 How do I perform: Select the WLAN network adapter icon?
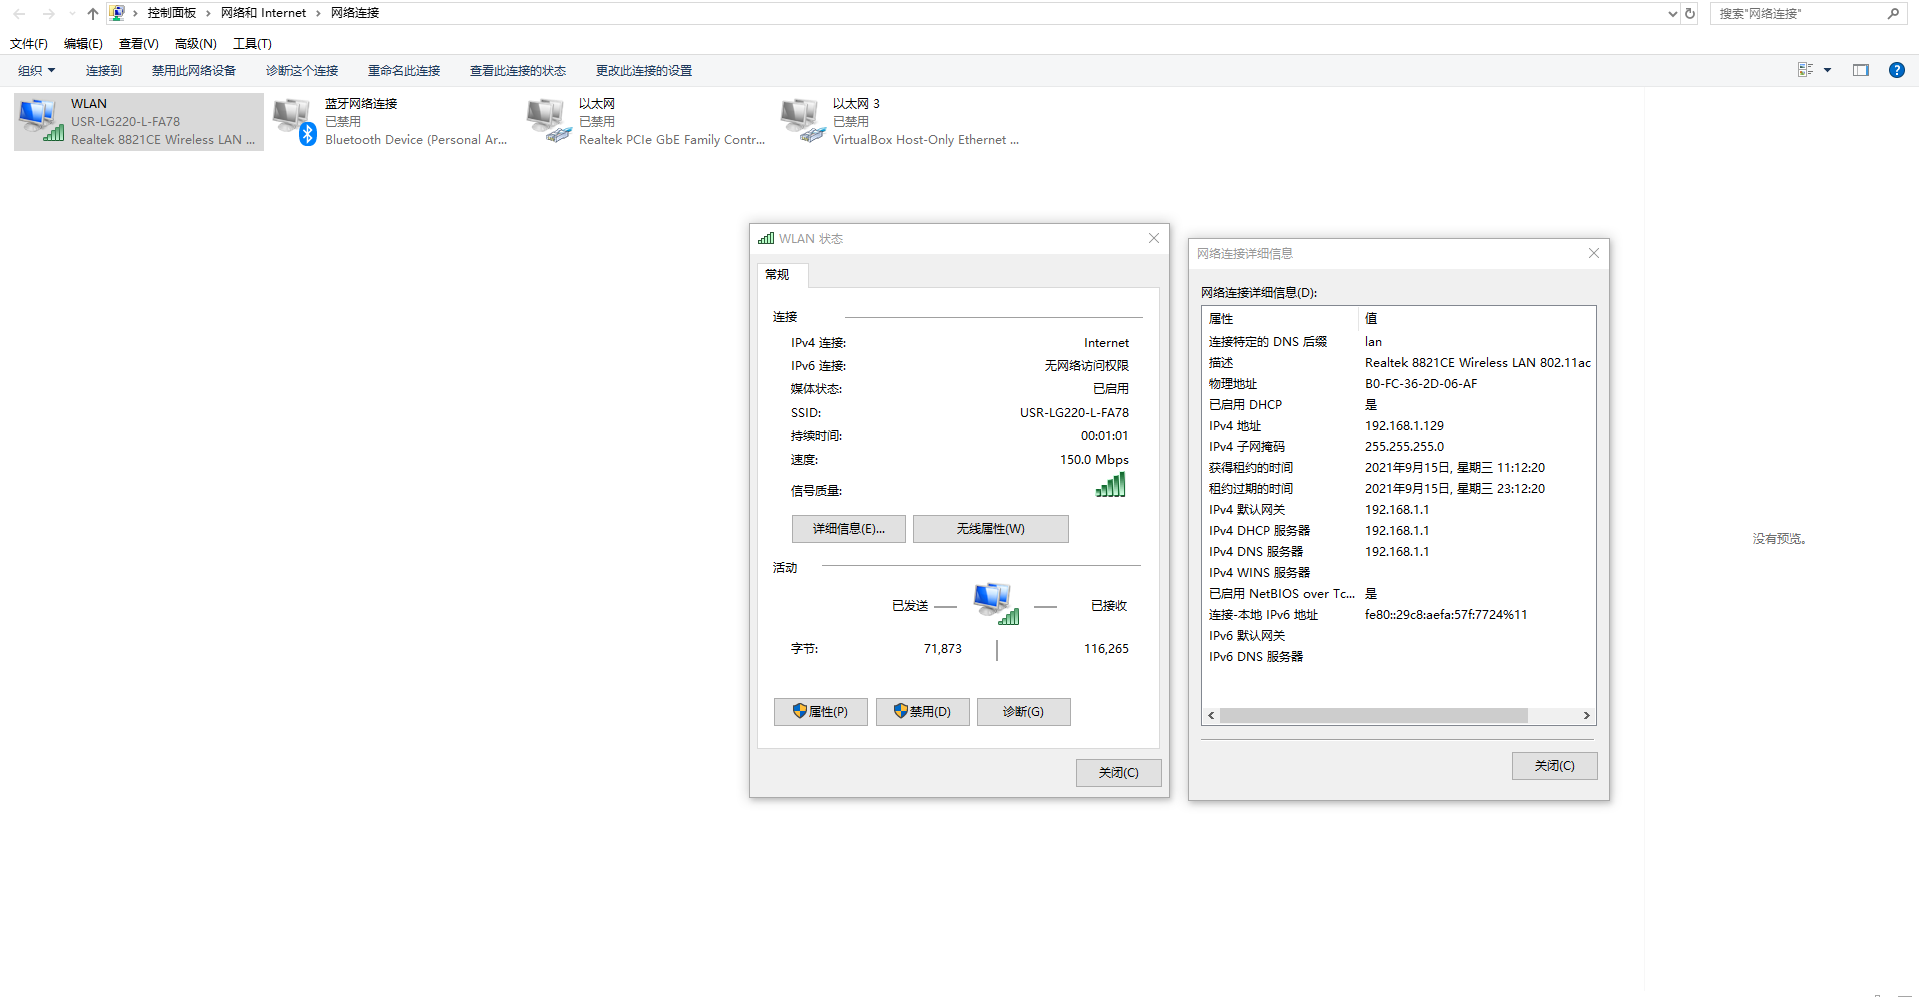tap(40, 121)
